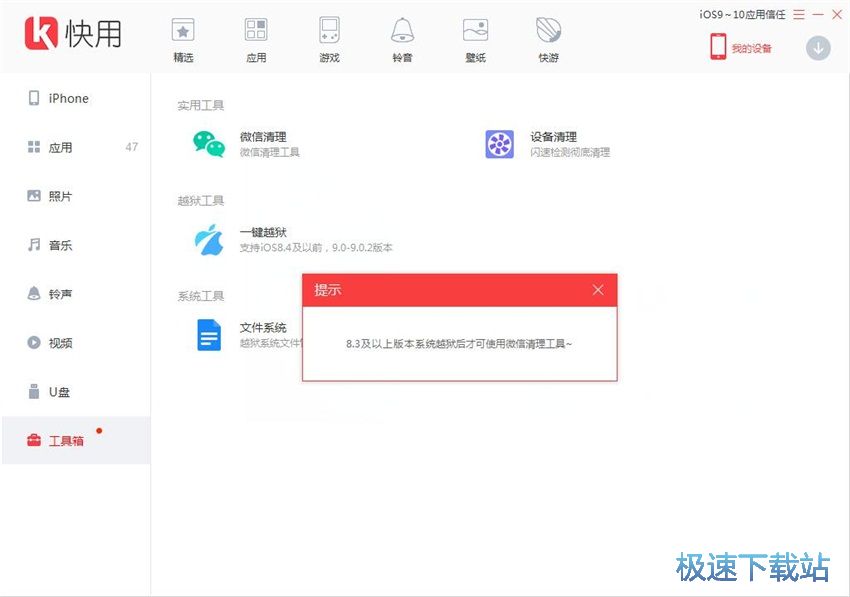Select 视频 label in sidebar
This screenshot has height=597, width=850.
pyautogui.click(x=60, y=343)
